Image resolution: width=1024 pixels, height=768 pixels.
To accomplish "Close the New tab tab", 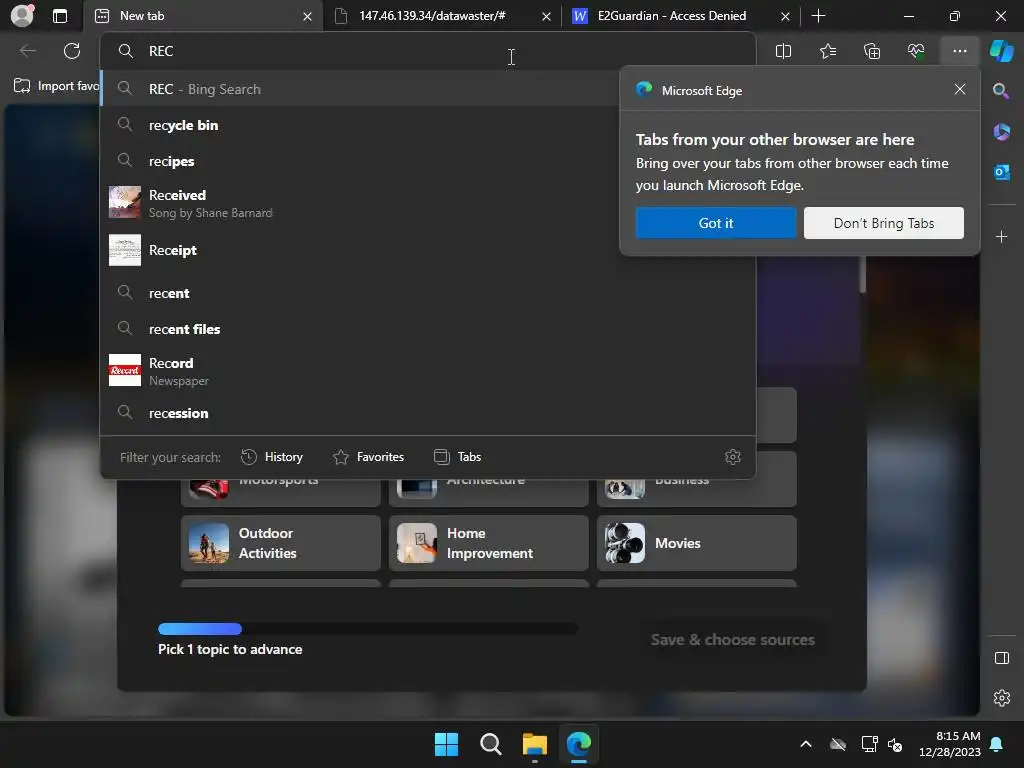I will pos(307,16).
